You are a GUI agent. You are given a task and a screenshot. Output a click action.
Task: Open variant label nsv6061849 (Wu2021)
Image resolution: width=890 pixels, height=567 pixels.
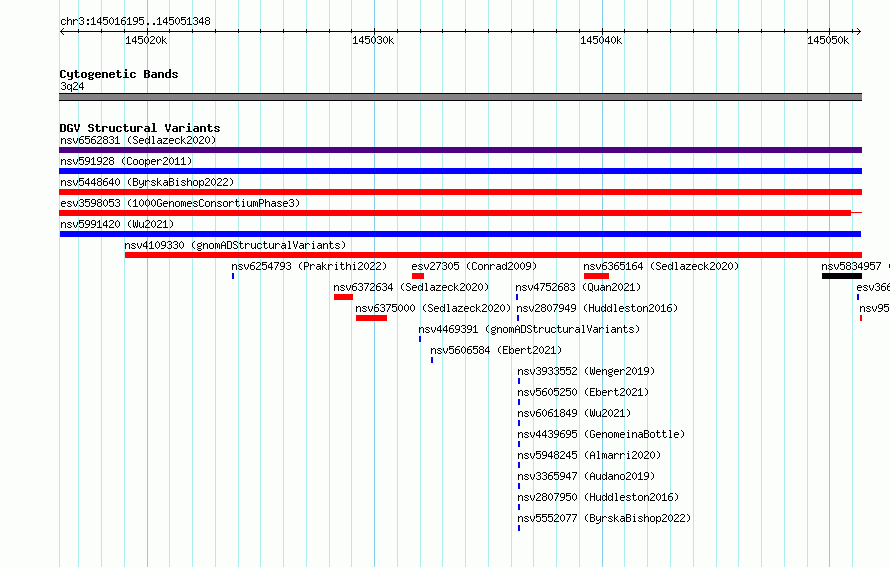click(x=574, y=413)
